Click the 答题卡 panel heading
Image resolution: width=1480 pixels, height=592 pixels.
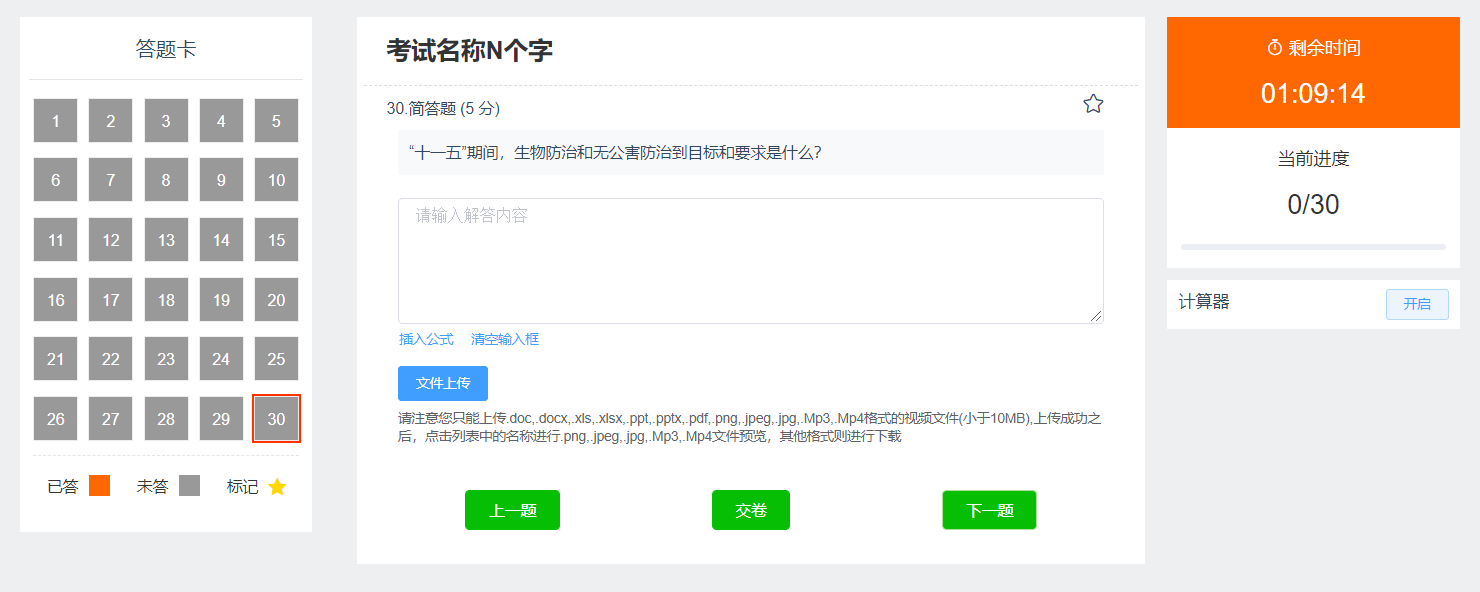(166, 49)
